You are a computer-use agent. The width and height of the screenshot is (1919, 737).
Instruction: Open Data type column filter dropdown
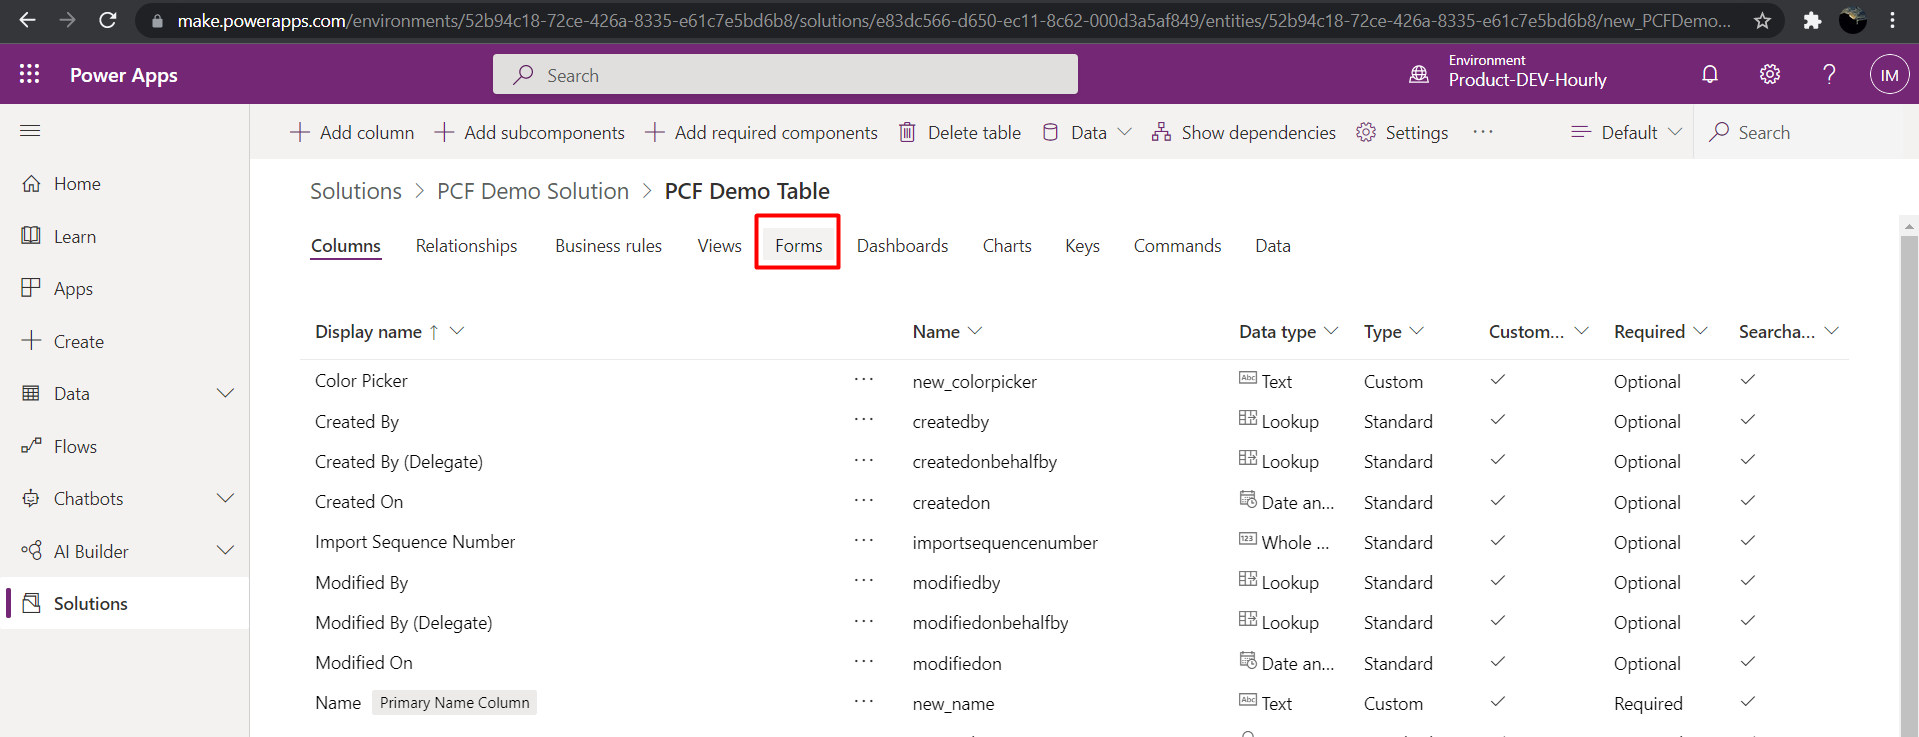pyautogui.click(x=1331, y=331)
